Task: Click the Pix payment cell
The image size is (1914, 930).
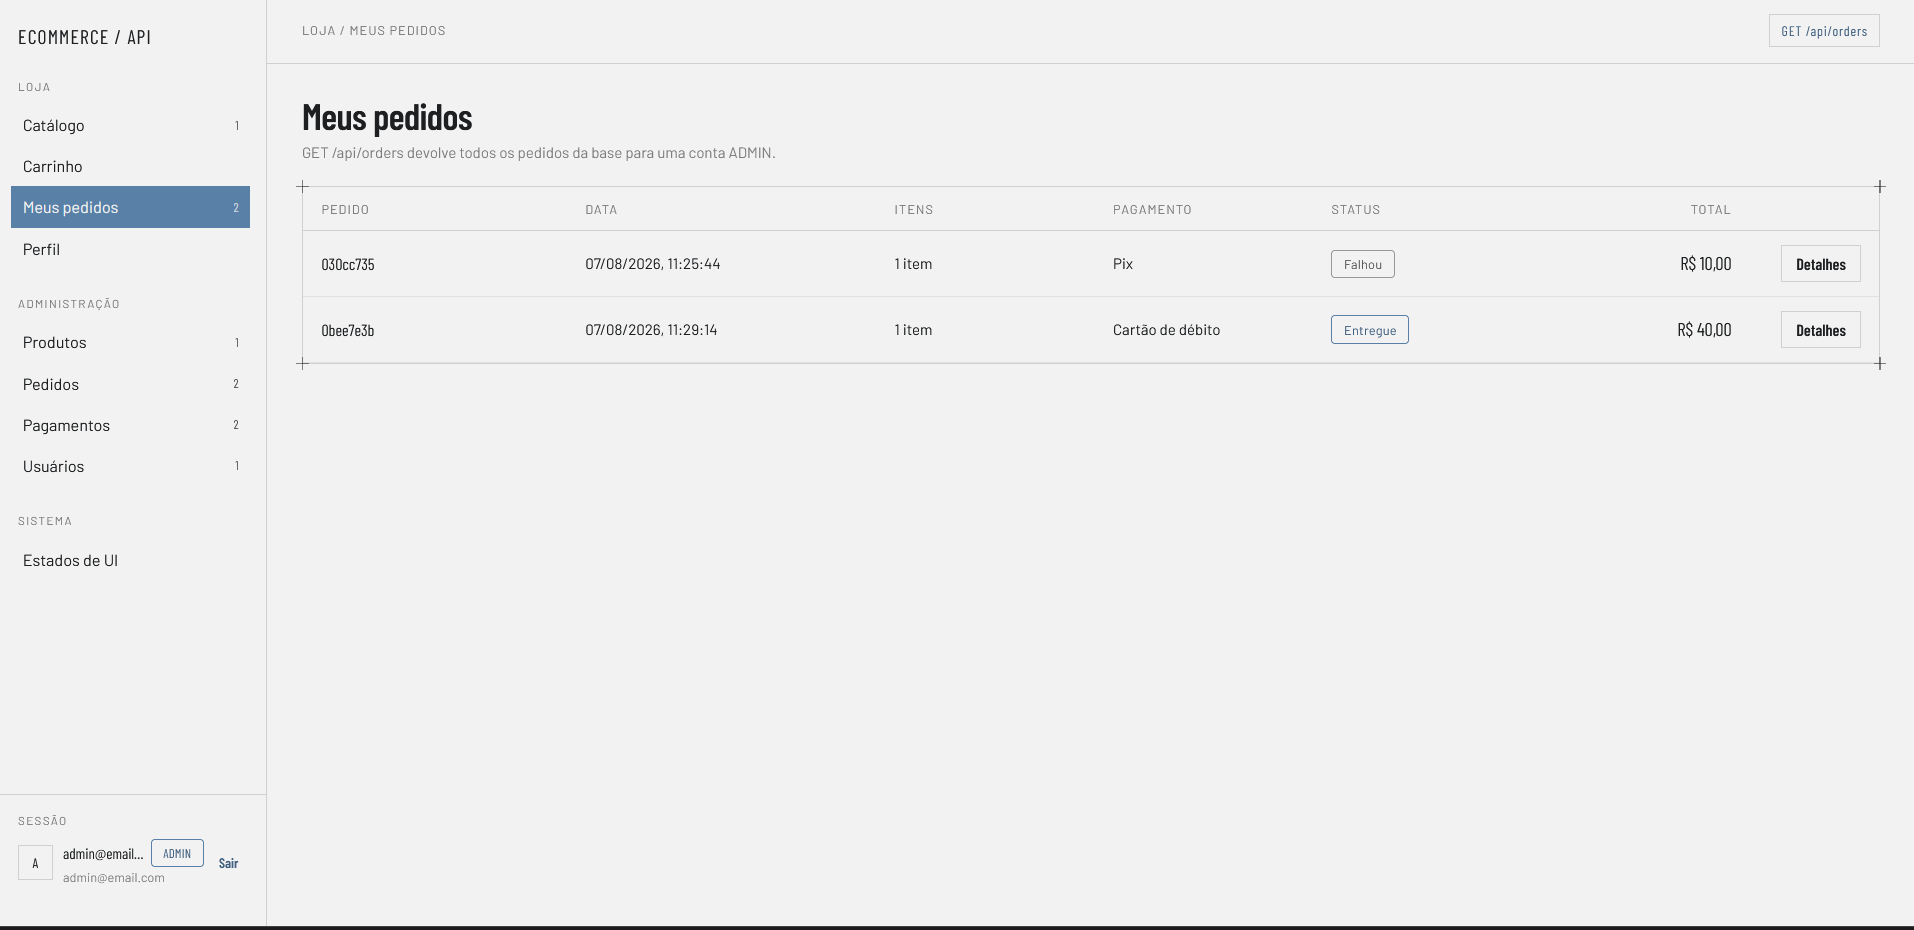Action: (1123, 264)
